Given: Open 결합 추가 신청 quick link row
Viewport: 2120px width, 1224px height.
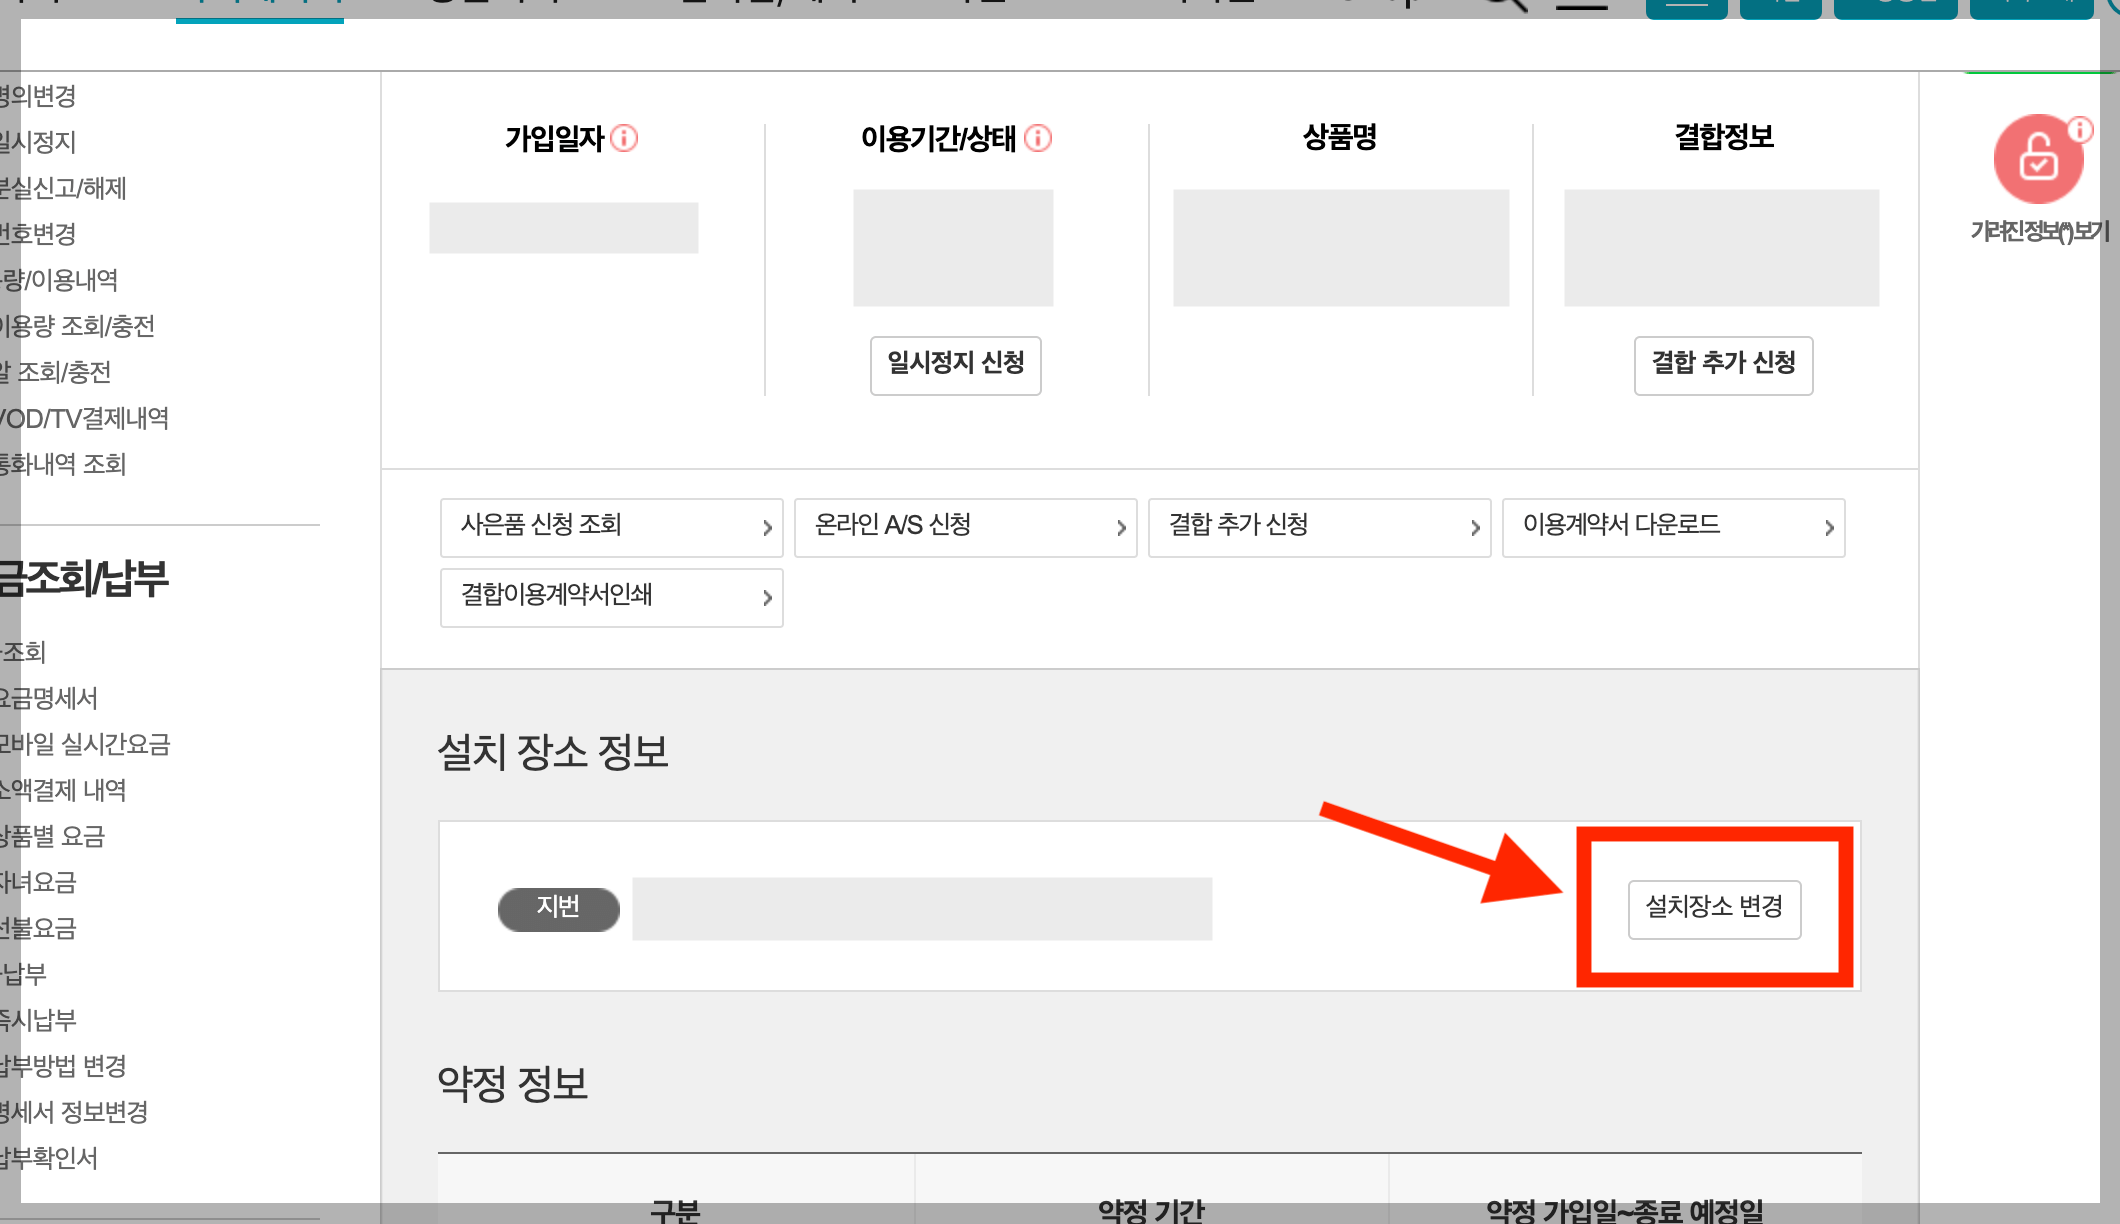Looking at the screenshot, I should pyautogui.click(x=1319, y=527).
